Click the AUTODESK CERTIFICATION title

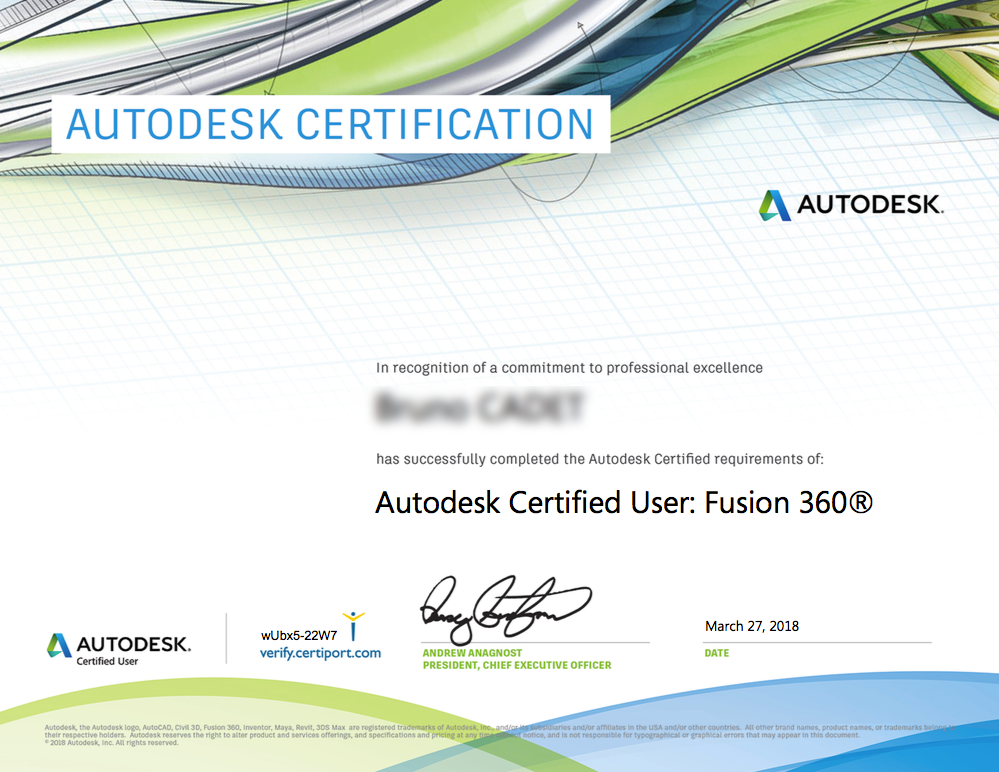pyautogui.click(x=330, y=124)
